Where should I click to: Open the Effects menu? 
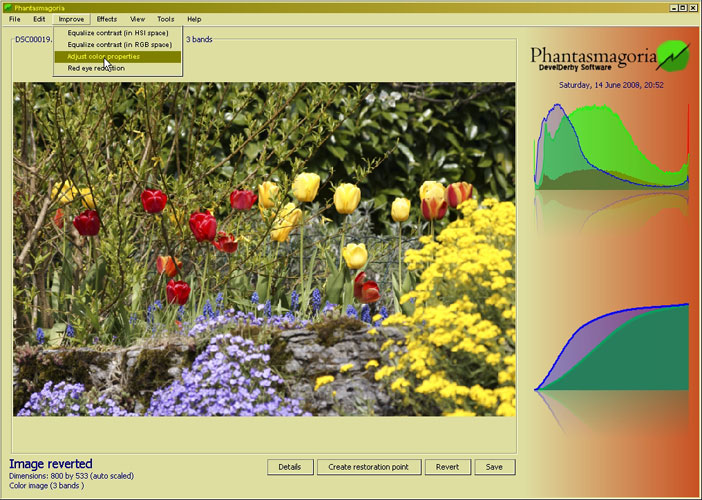click(x=106, y=19)
